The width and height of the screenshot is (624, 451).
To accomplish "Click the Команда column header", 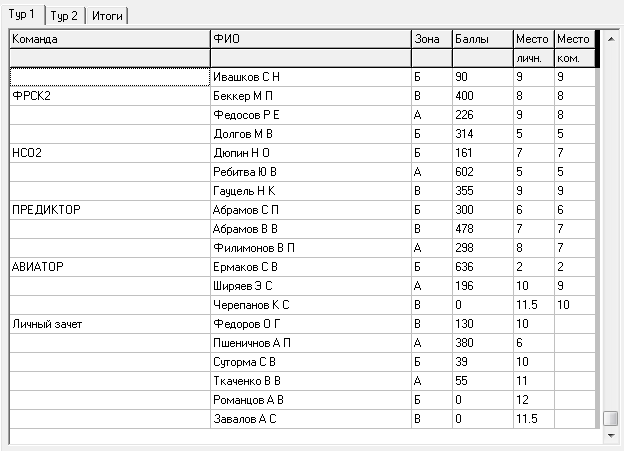I will click(110, 39).
